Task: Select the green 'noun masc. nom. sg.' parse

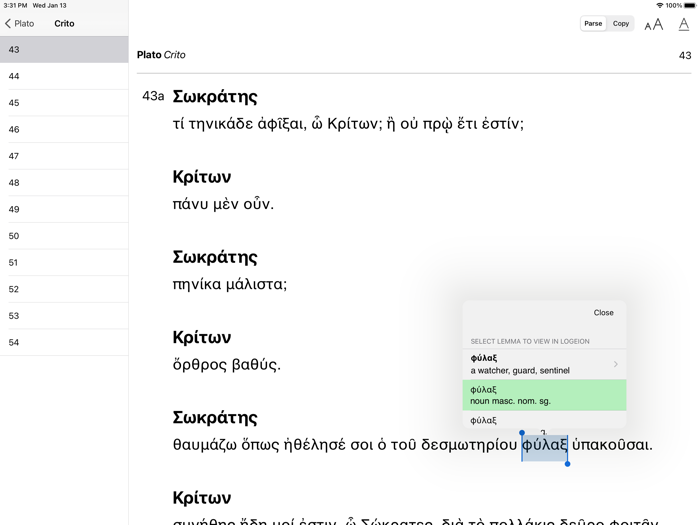Action: [544, 395]
